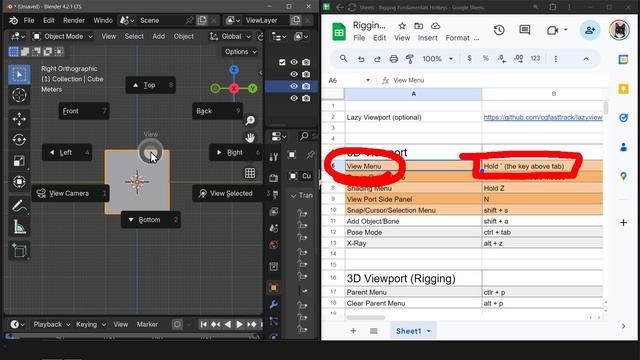
Task: Select the Scale tool in Blender
Action: point(19,161)
